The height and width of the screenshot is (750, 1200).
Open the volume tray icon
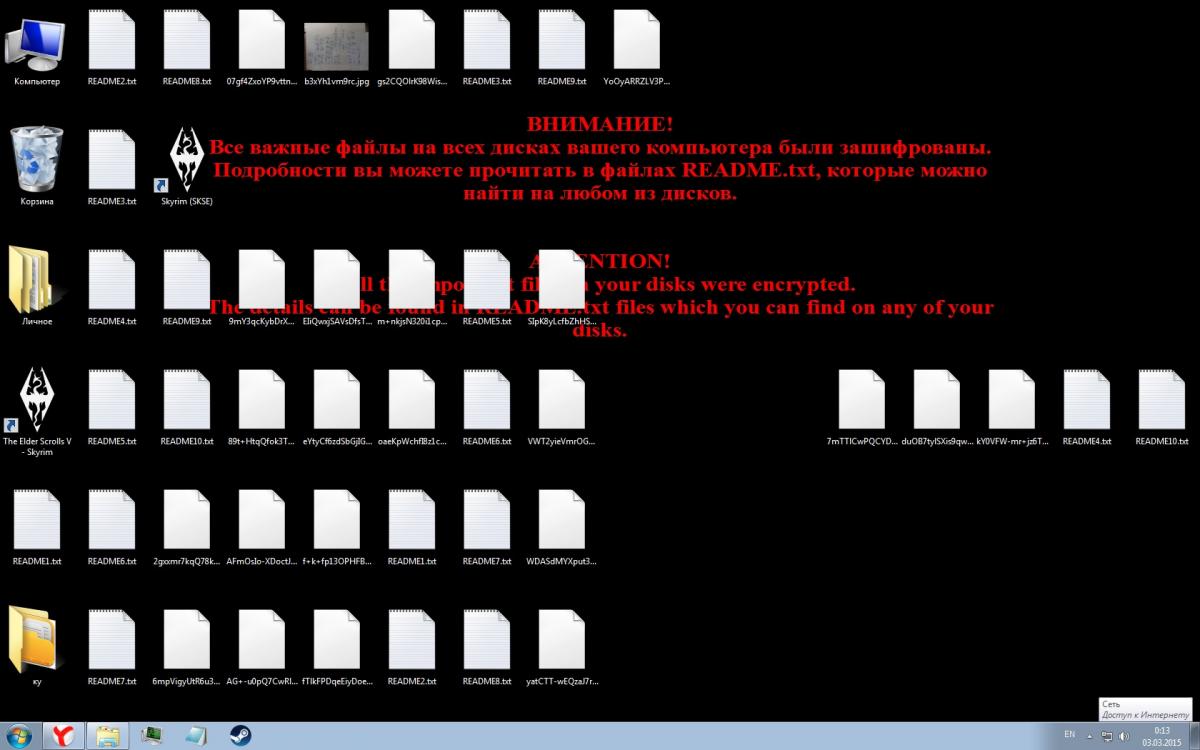(1124, 736)
